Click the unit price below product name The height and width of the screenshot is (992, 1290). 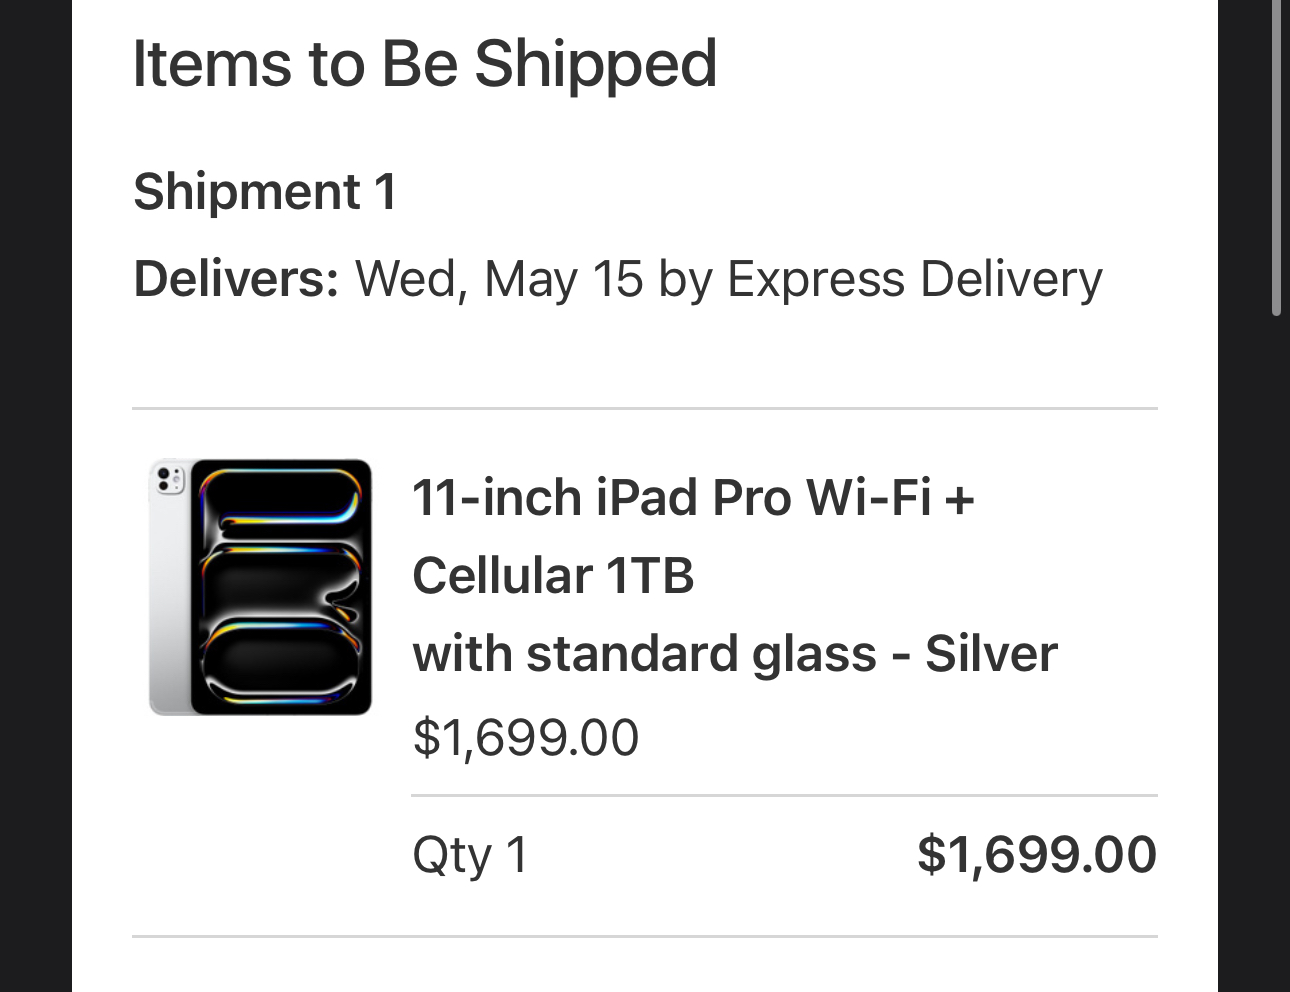pyautogui.click(x=525, y=738)
